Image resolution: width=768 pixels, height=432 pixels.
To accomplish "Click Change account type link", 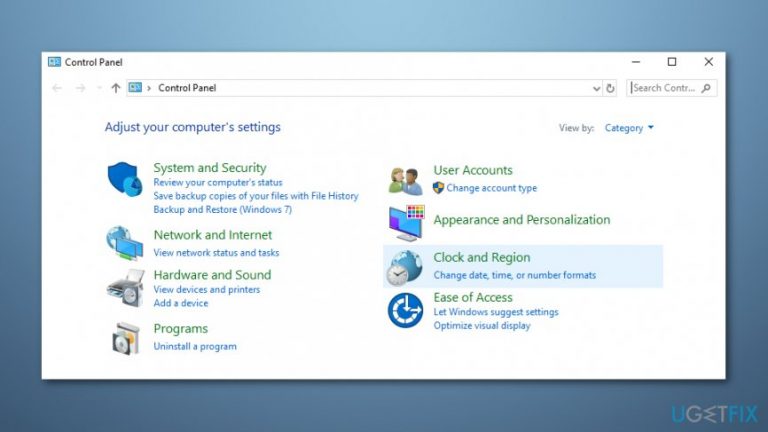I will 492,188.
